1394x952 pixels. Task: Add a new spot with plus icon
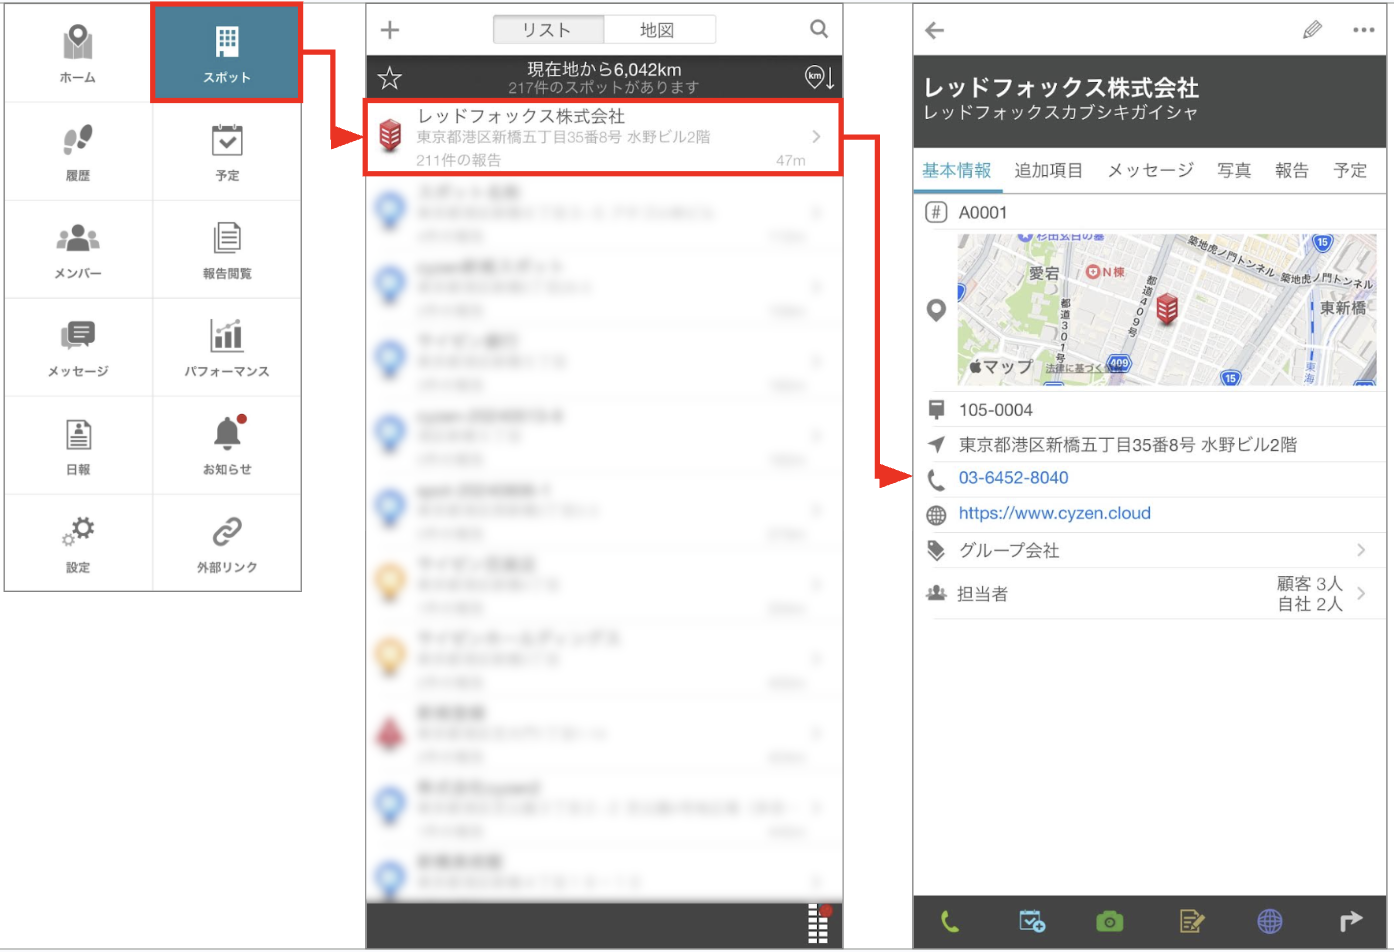pyautogui.click(x=390, y=30)
